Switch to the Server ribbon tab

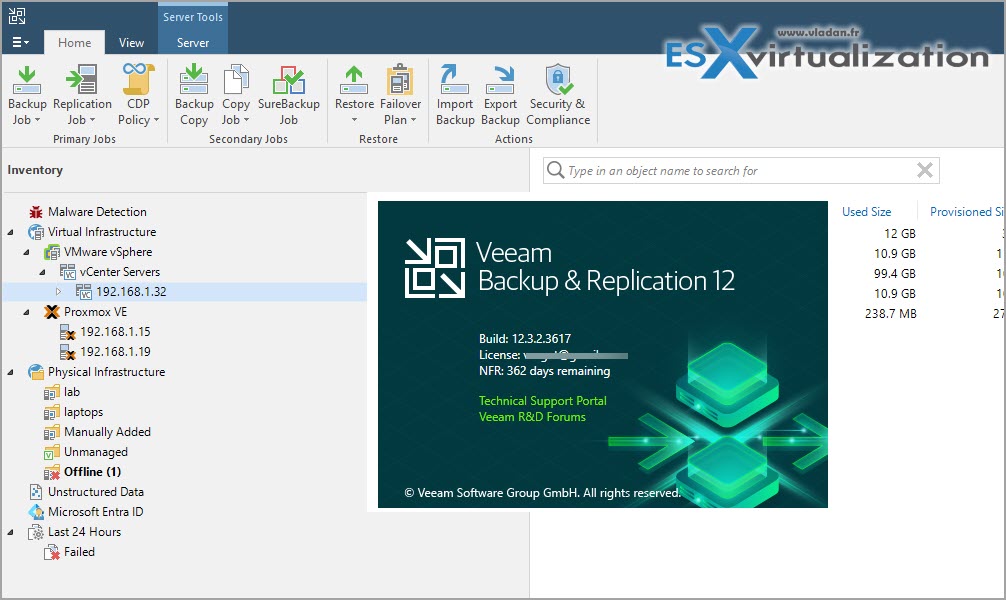click(x=192, y=42)
